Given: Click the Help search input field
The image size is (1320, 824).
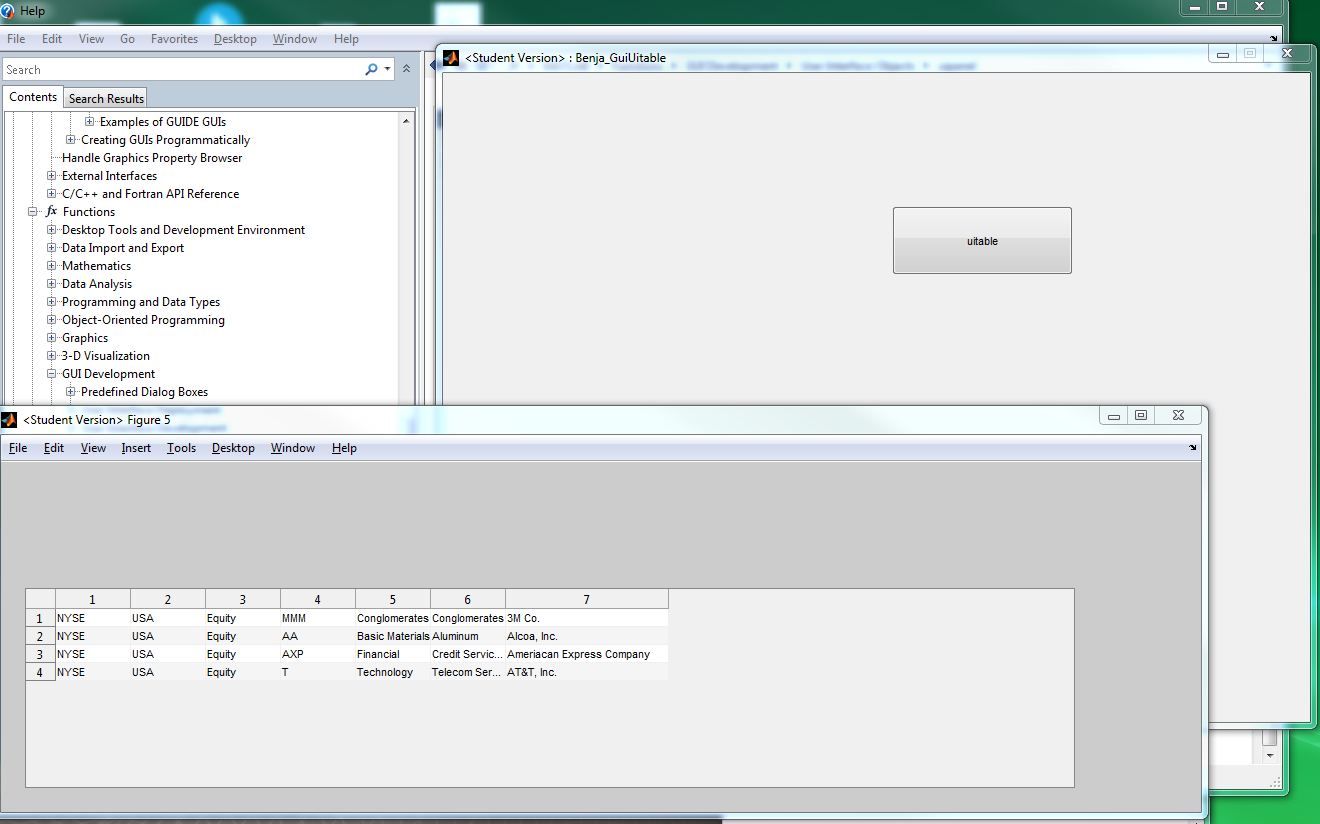Looking at the screenshot, I should coord(180,70).
